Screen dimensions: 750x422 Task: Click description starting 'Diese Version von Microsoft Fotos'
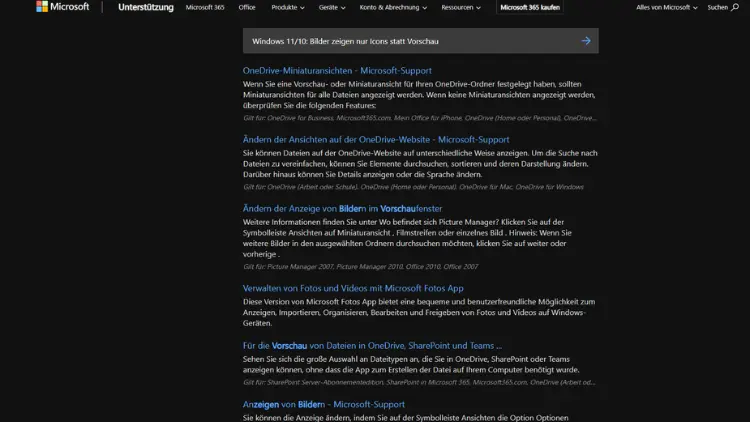419,312
